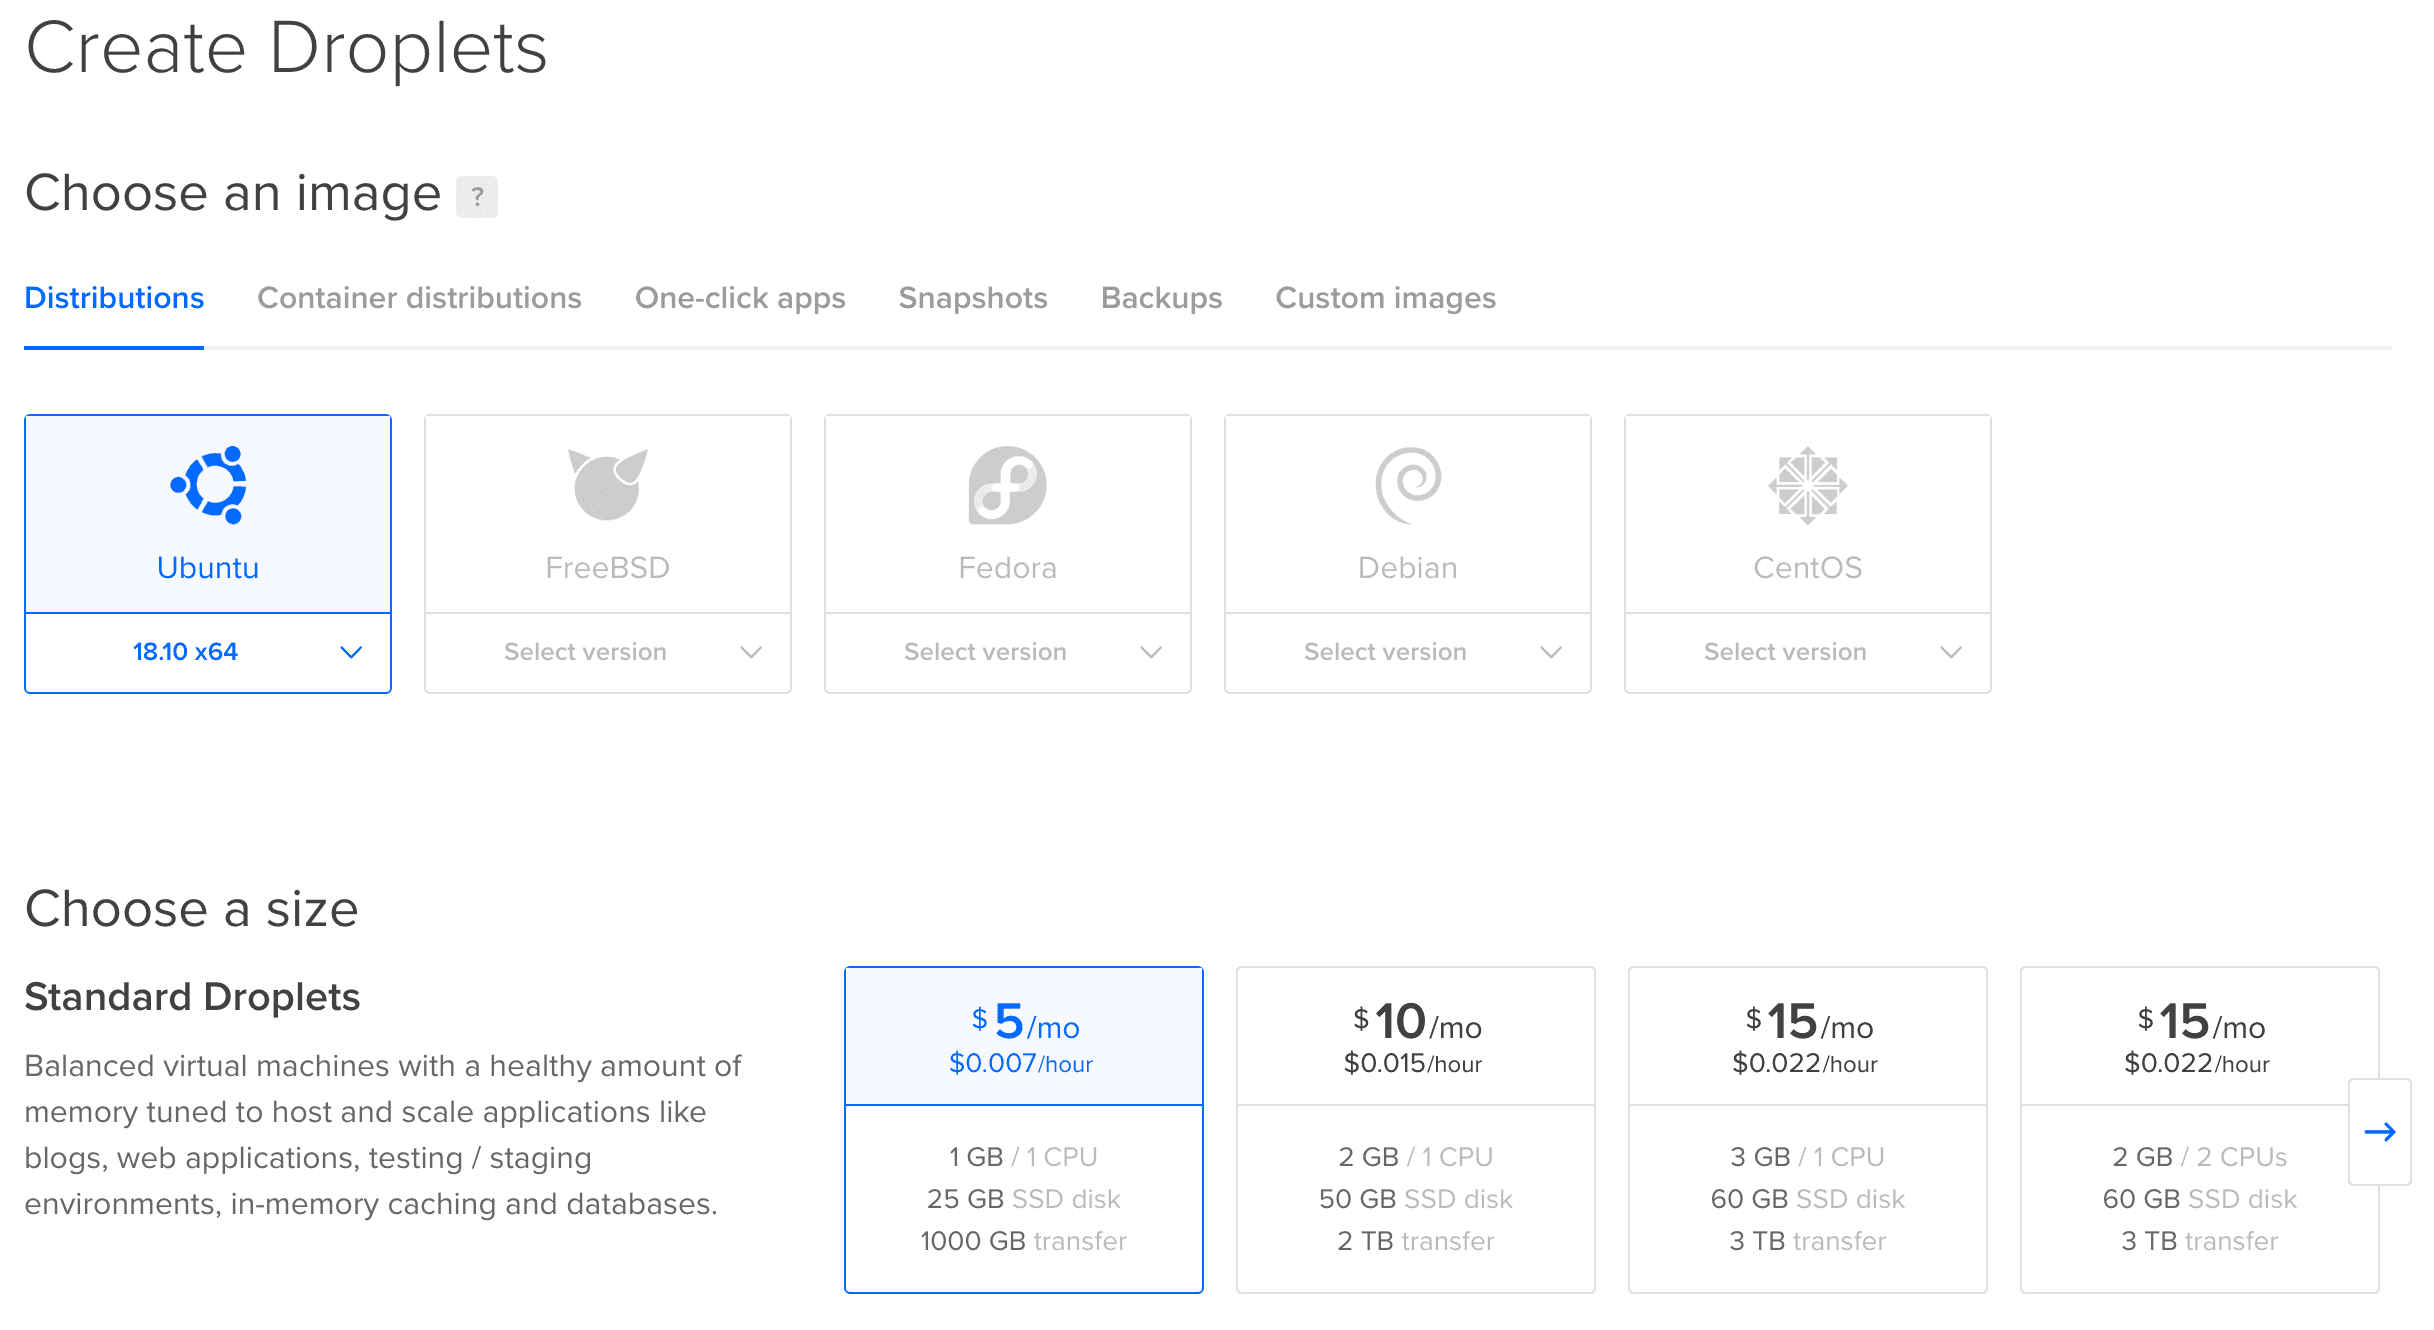The image size is (2434, 1330).
Task: Switch to Container distributions tab
Action: 419,298
